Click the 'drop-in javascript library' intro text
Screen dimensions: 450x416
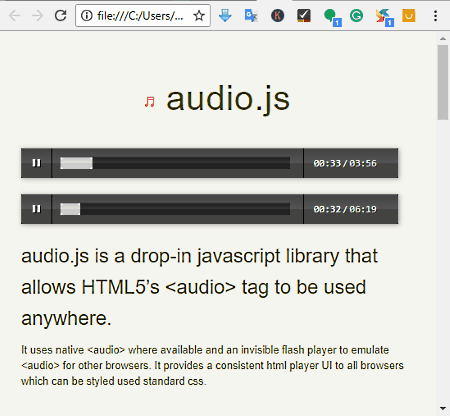[199, 287]
